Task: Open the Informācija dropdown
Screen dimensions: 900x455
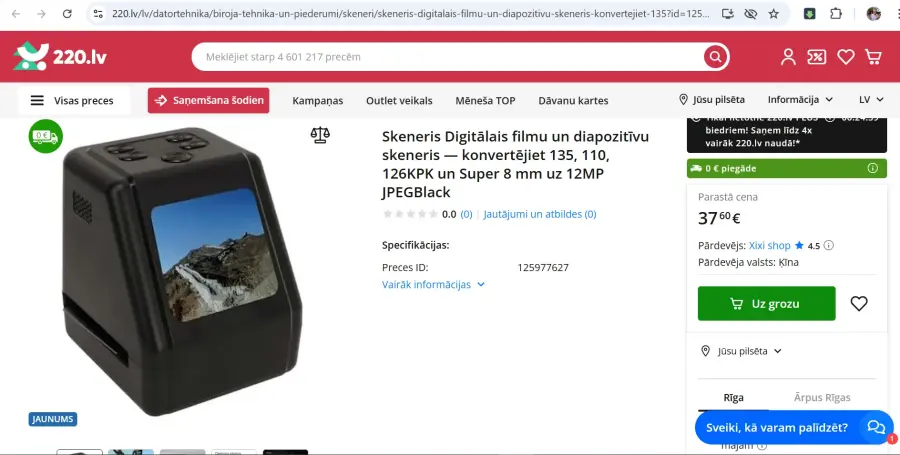Action: click(800, 100)
